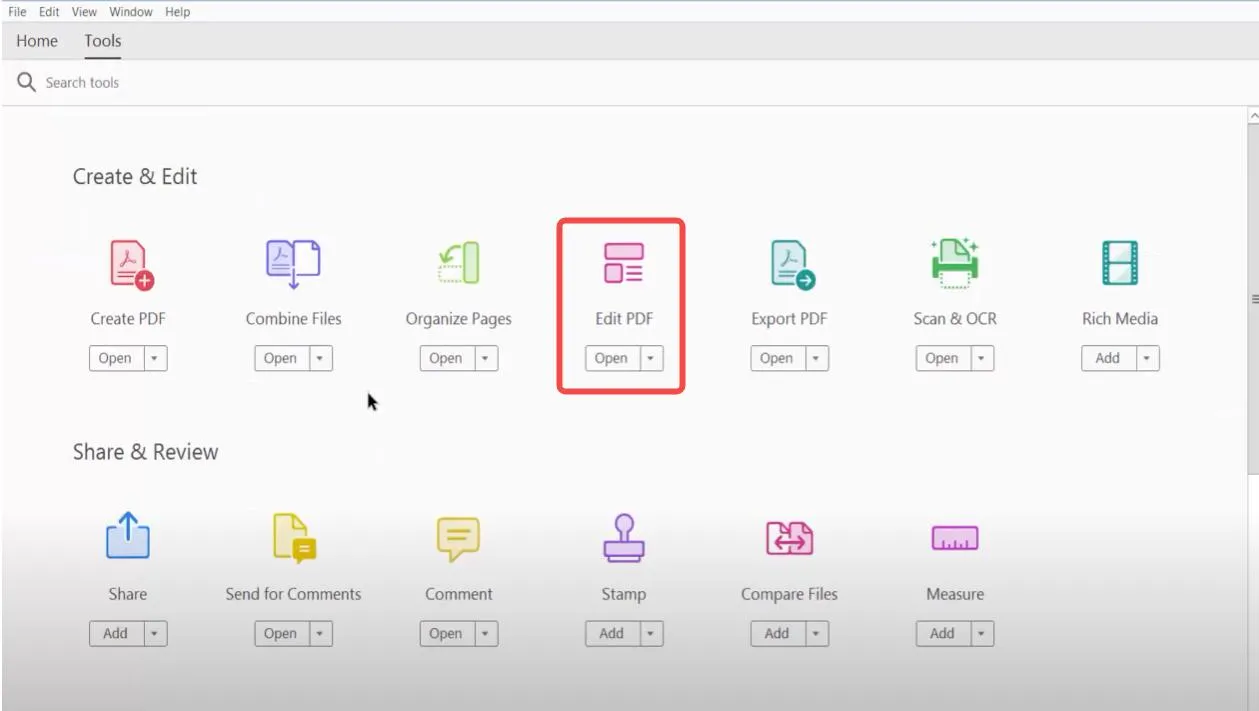Screen dimensions: 1259x711
Task: Open the Window menu
Action: [x=130, y=11]
